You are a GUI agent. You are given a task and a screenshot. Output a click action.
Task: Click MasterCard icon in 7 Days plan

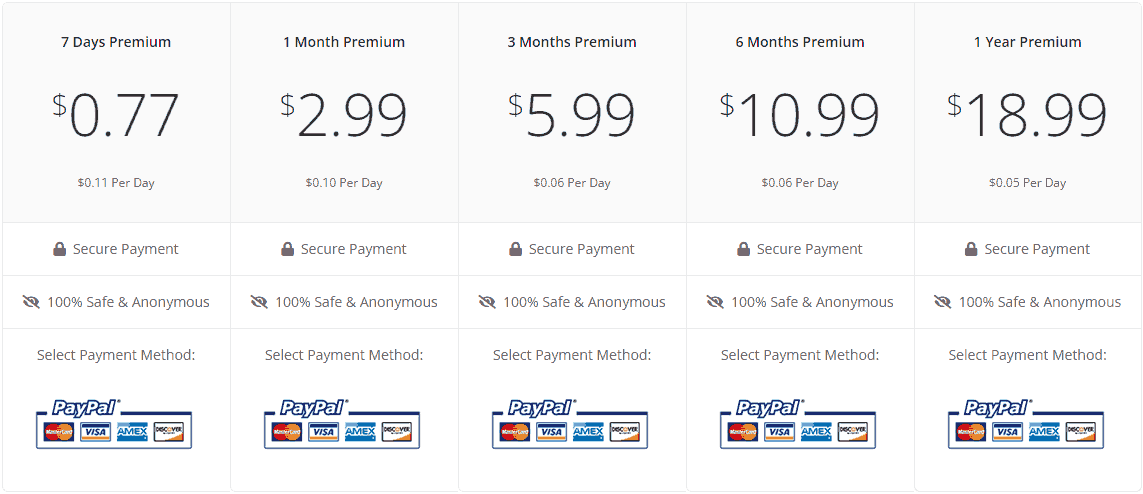[x=59, y=432]
